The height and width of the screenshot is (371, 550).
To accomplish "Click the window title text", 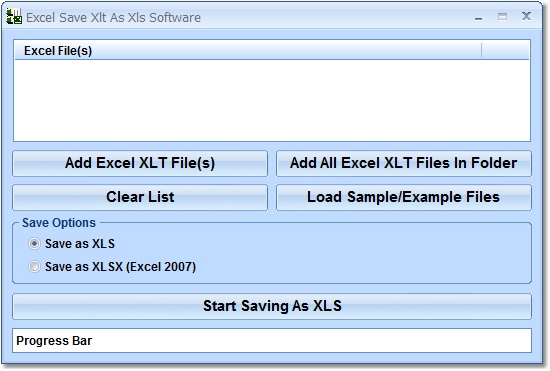I will [x=113, y=18].
